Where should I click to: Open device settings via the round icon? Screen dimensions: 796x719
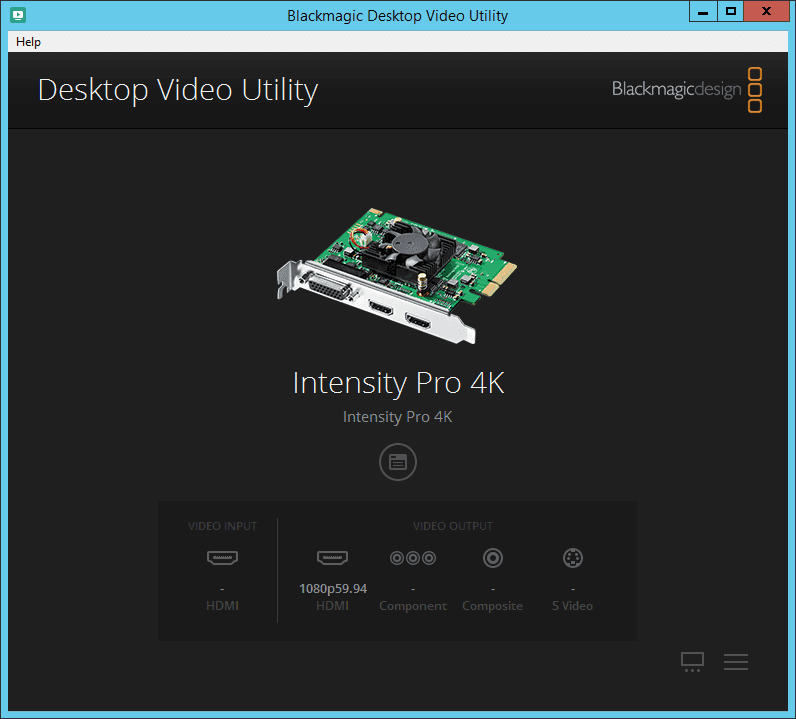(397, 462)
